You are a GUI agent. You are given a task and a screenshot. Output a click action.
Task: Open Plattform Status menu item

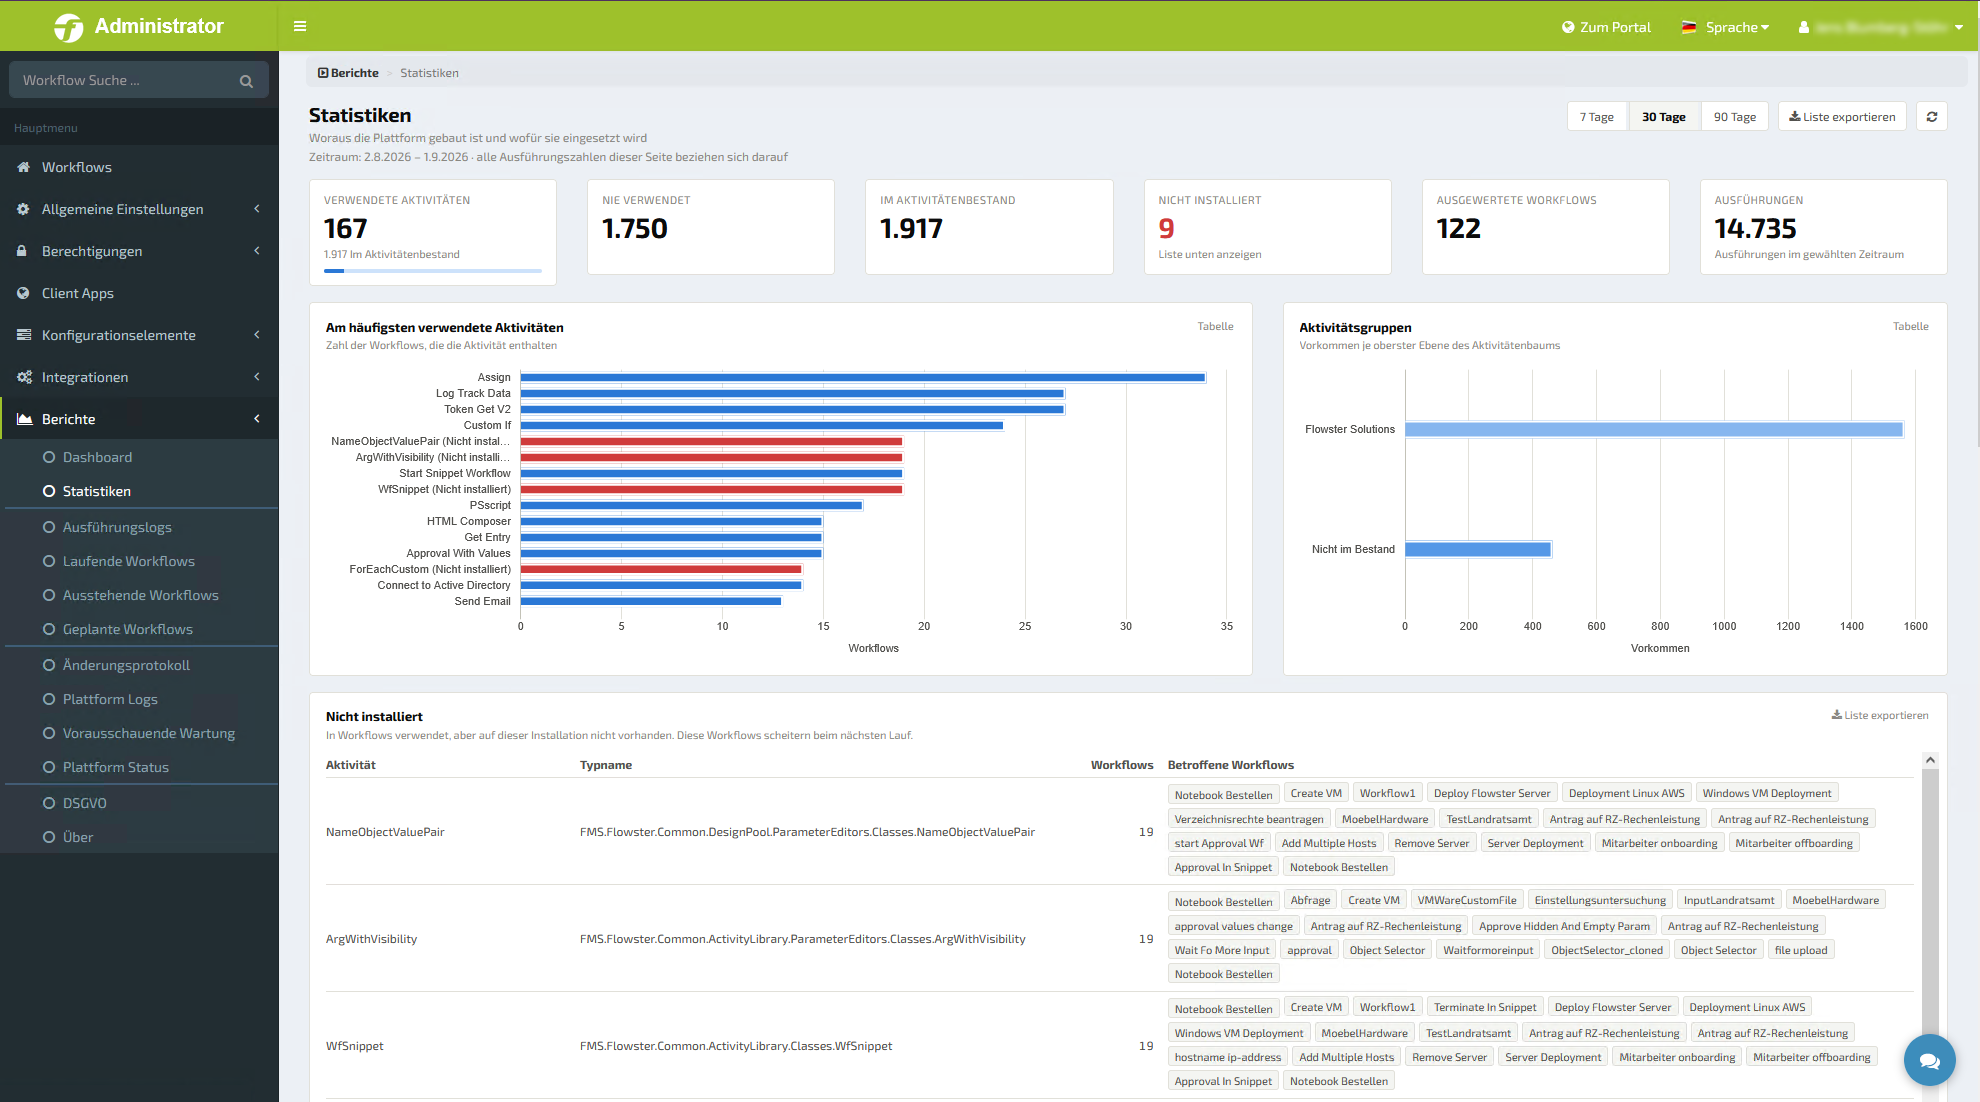click(115, 767)
